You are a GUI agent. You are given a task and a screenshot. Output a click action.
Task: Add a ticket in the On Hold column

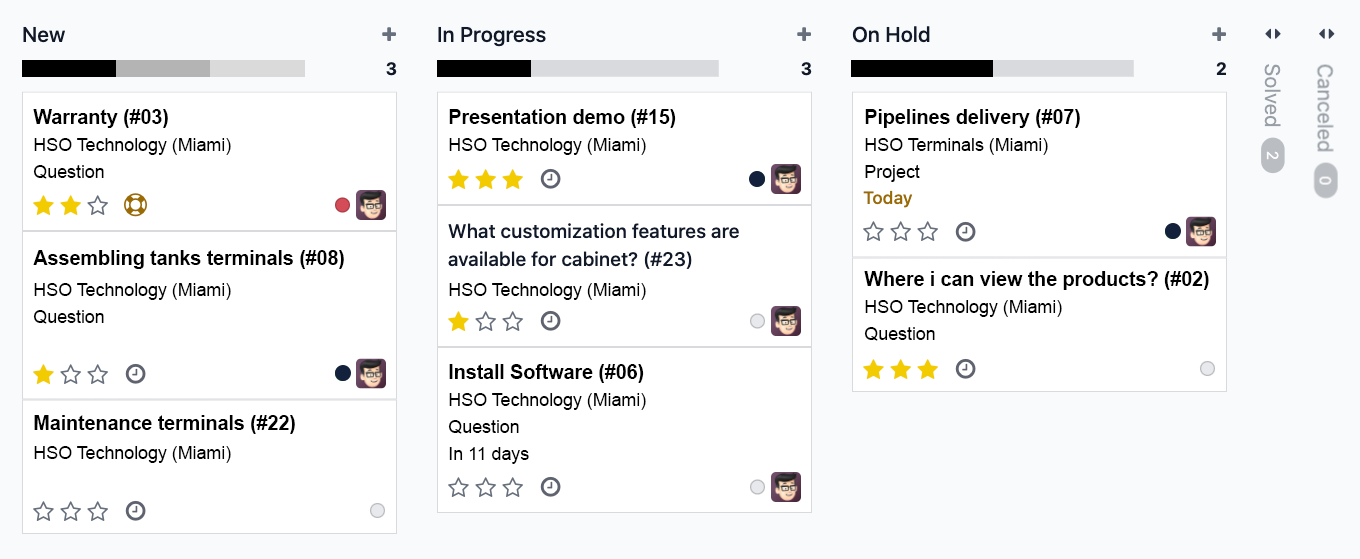1219,35
